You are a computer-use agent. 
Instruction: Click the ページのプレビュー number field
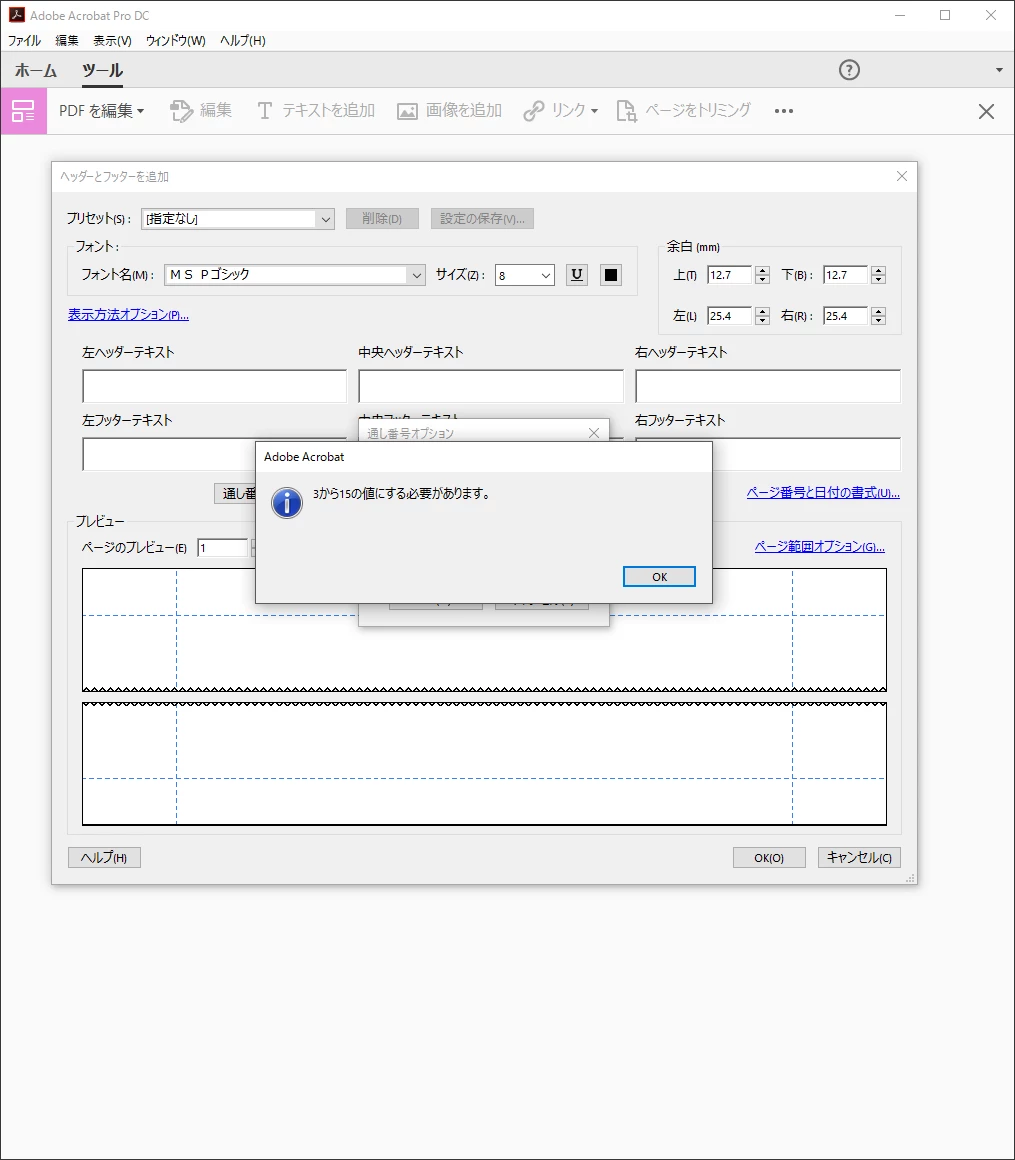222,548
